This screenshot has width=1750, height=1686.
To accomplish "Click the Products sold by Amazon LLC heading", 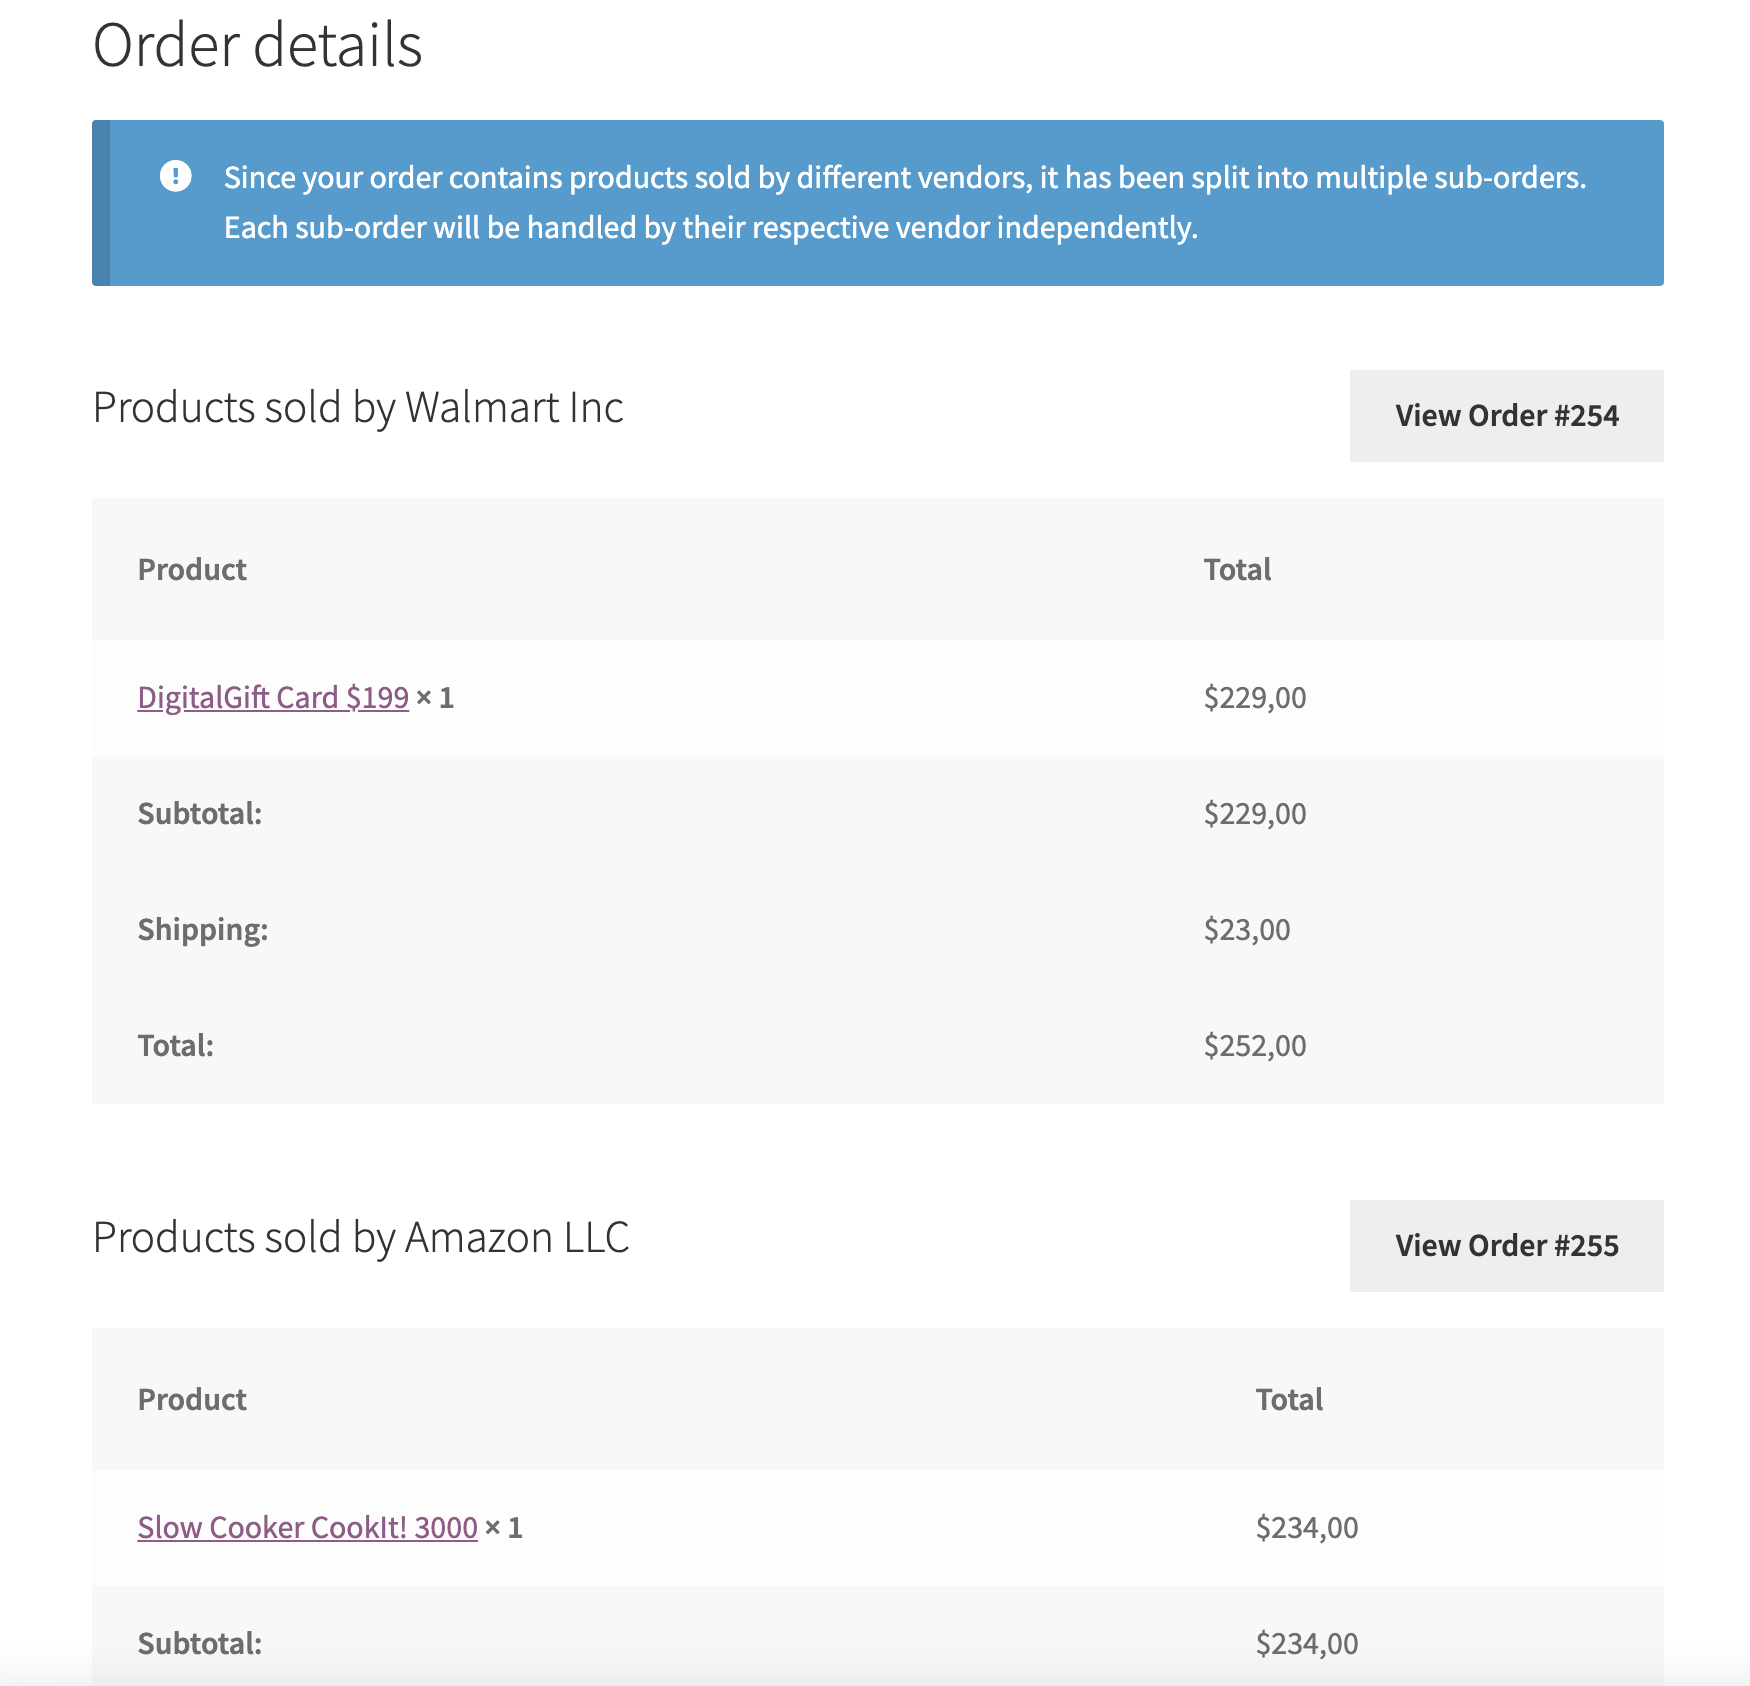I will click(361, 1238).
